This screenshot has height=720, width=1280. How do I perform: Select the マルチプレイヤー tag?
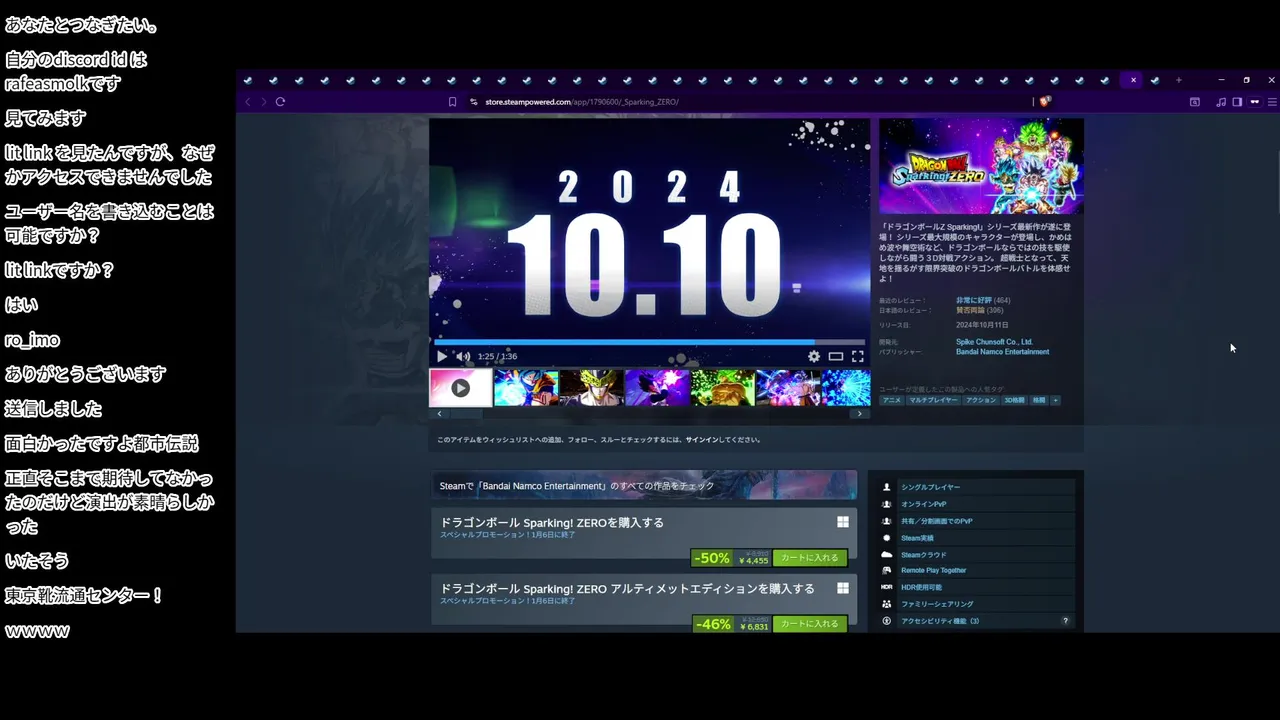click(932, 400)
